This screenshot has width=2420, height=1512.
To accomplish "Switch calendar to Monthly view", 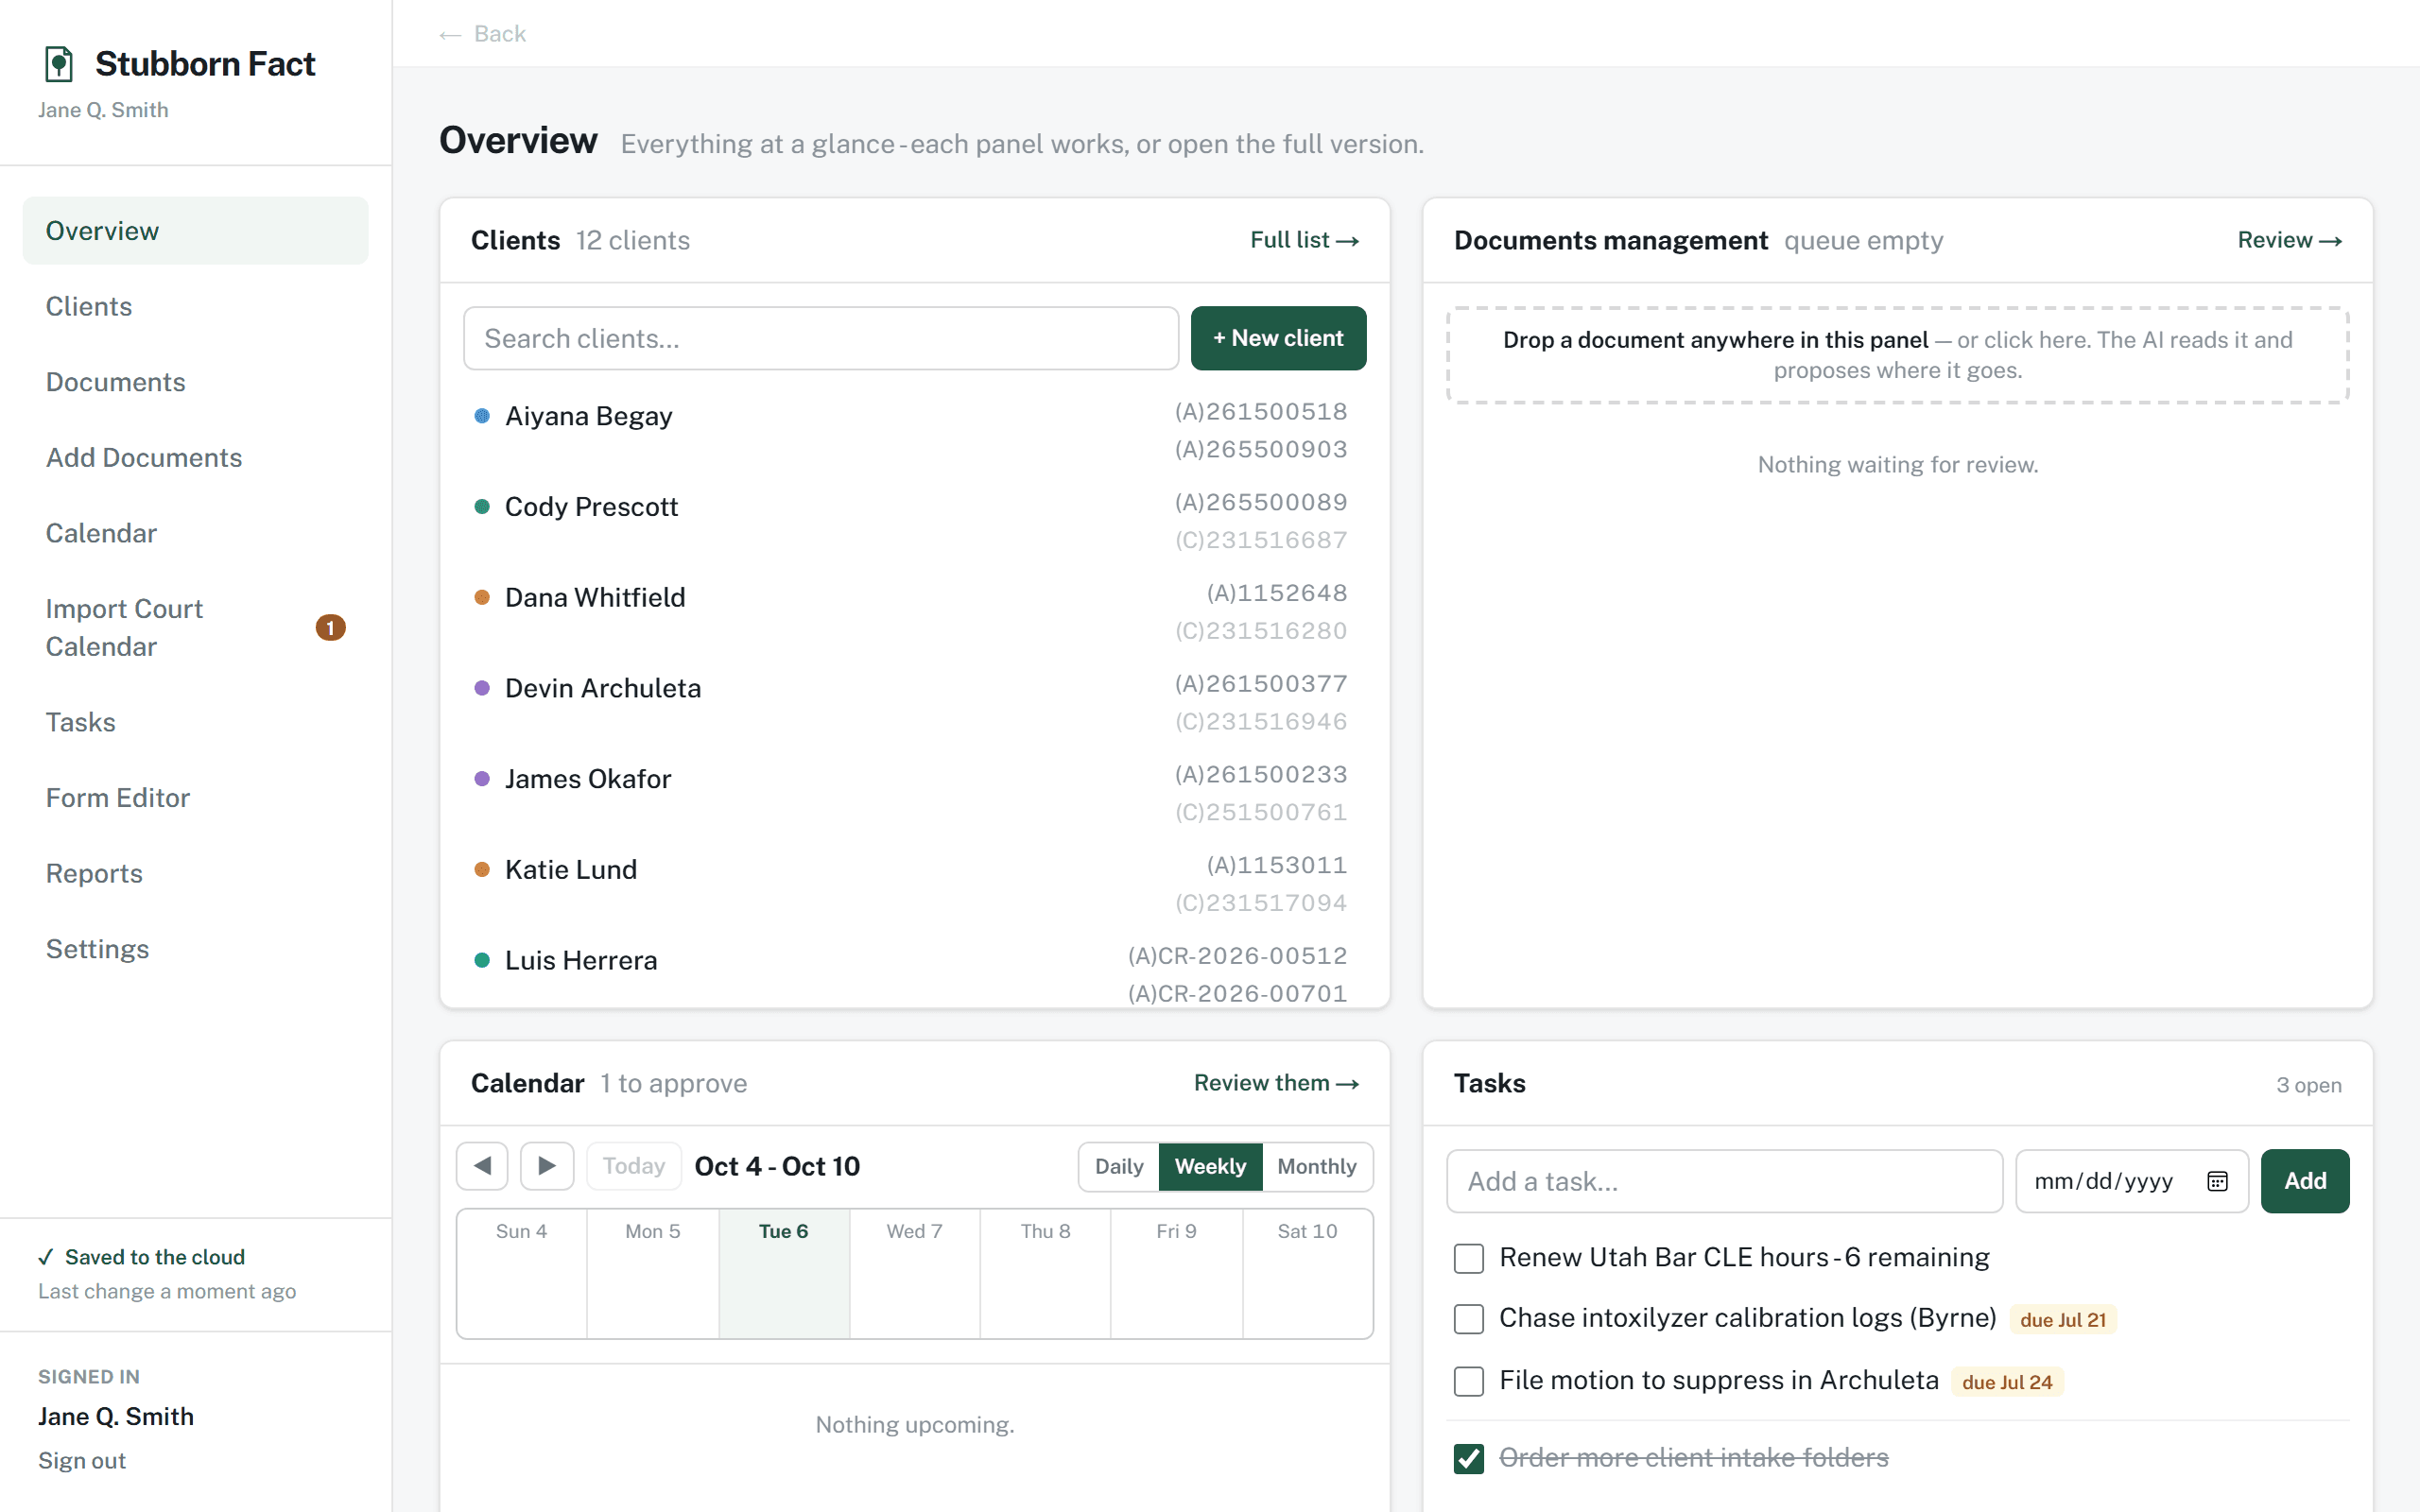I will [x=1316, y=1166].
